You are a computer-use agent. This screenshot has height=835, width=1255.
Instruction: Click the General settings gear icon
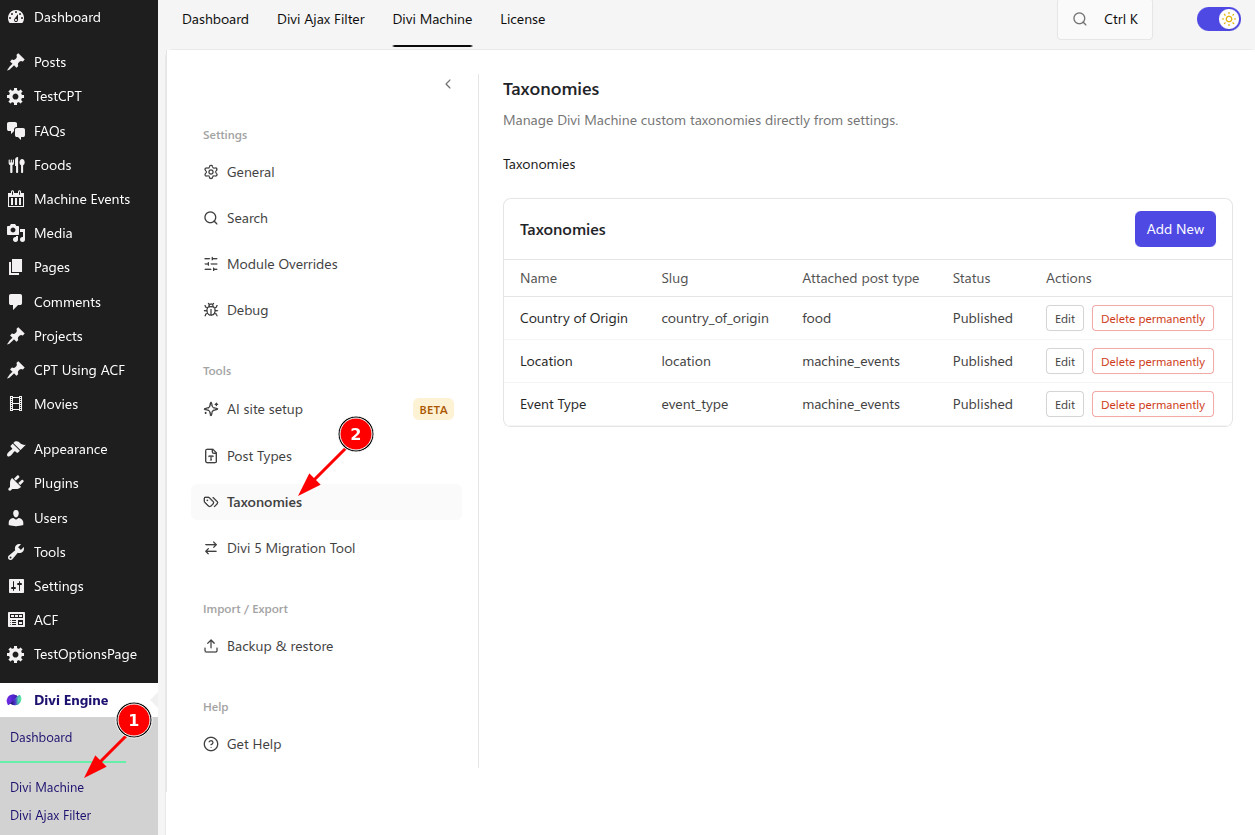coord(211,172)
